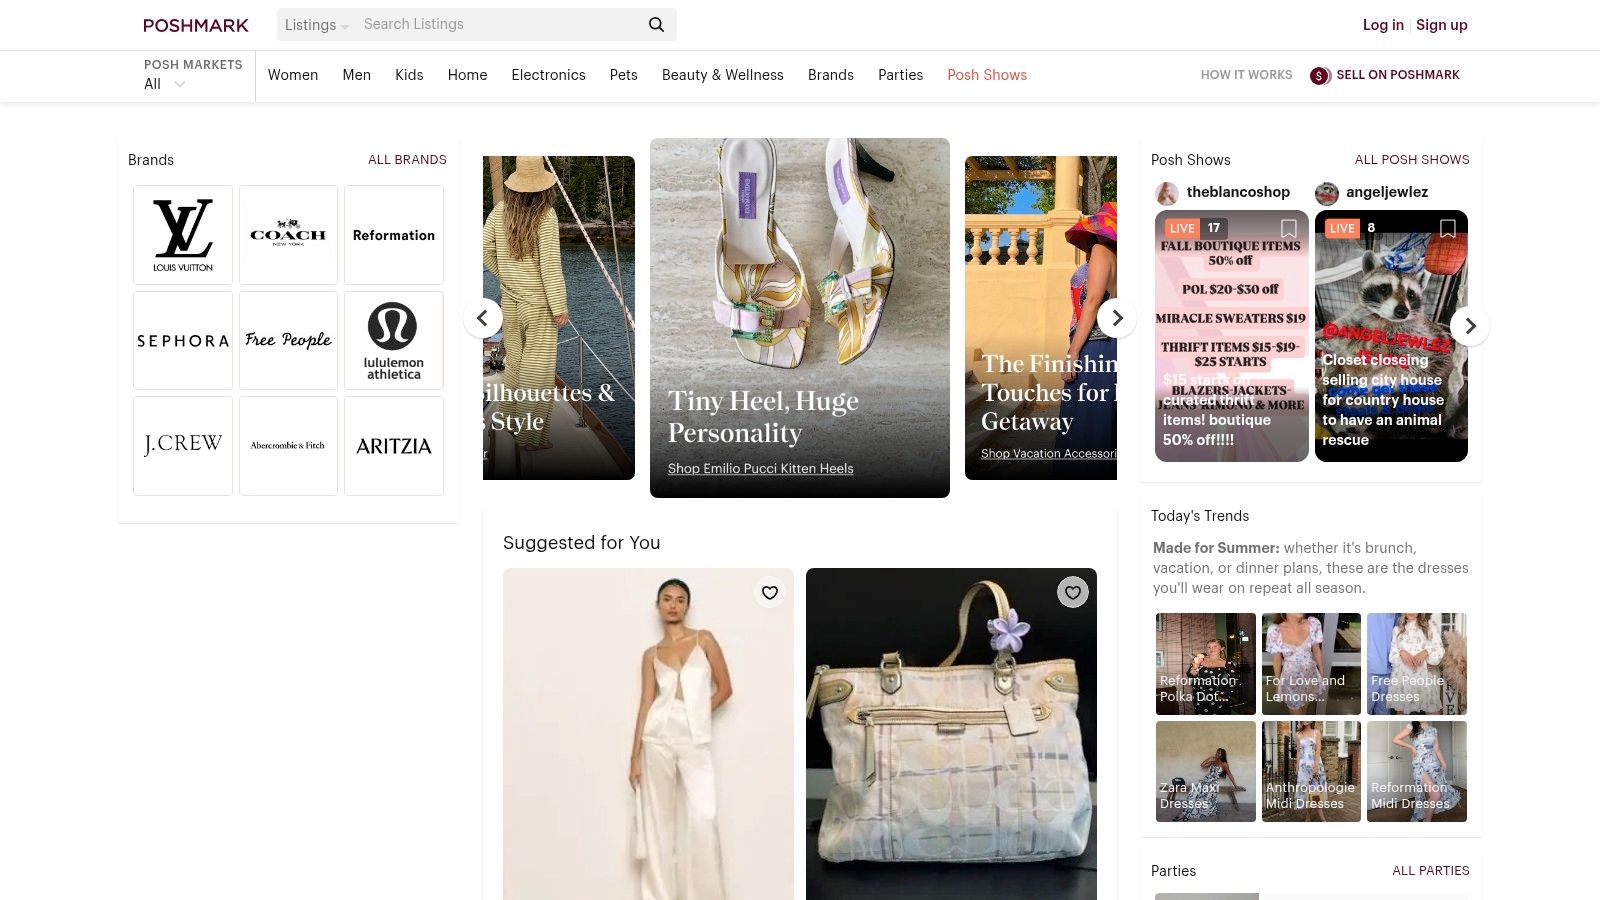1600x900 pixels.
Task: Expand the Posh Markets All dropdown
Action: pyautogui.click(x=166, y=84)
